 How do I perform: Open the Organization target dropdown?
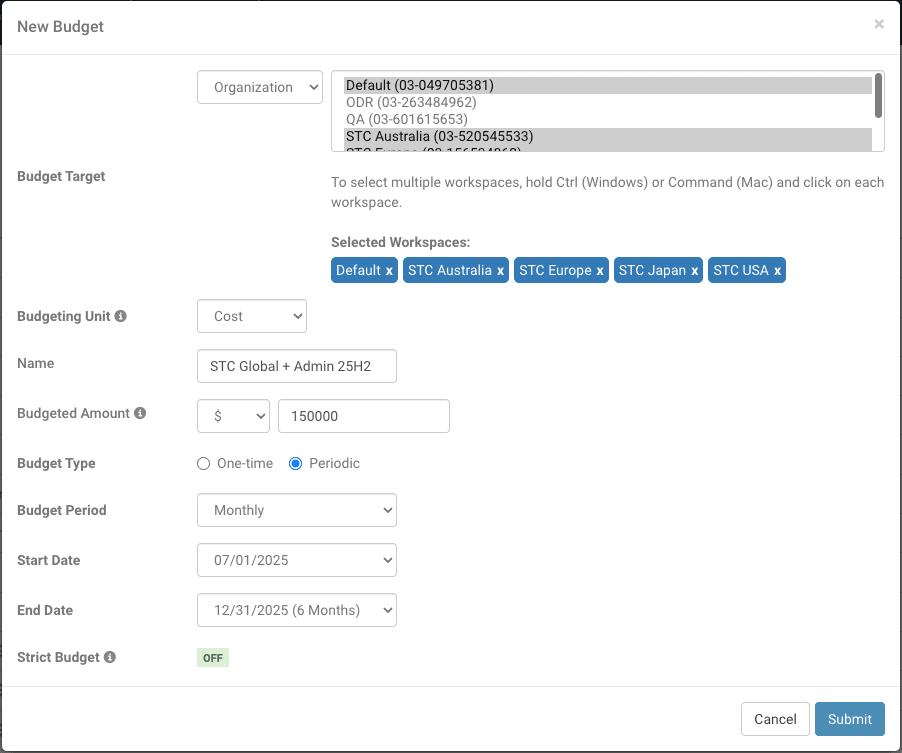click(260, 87)
